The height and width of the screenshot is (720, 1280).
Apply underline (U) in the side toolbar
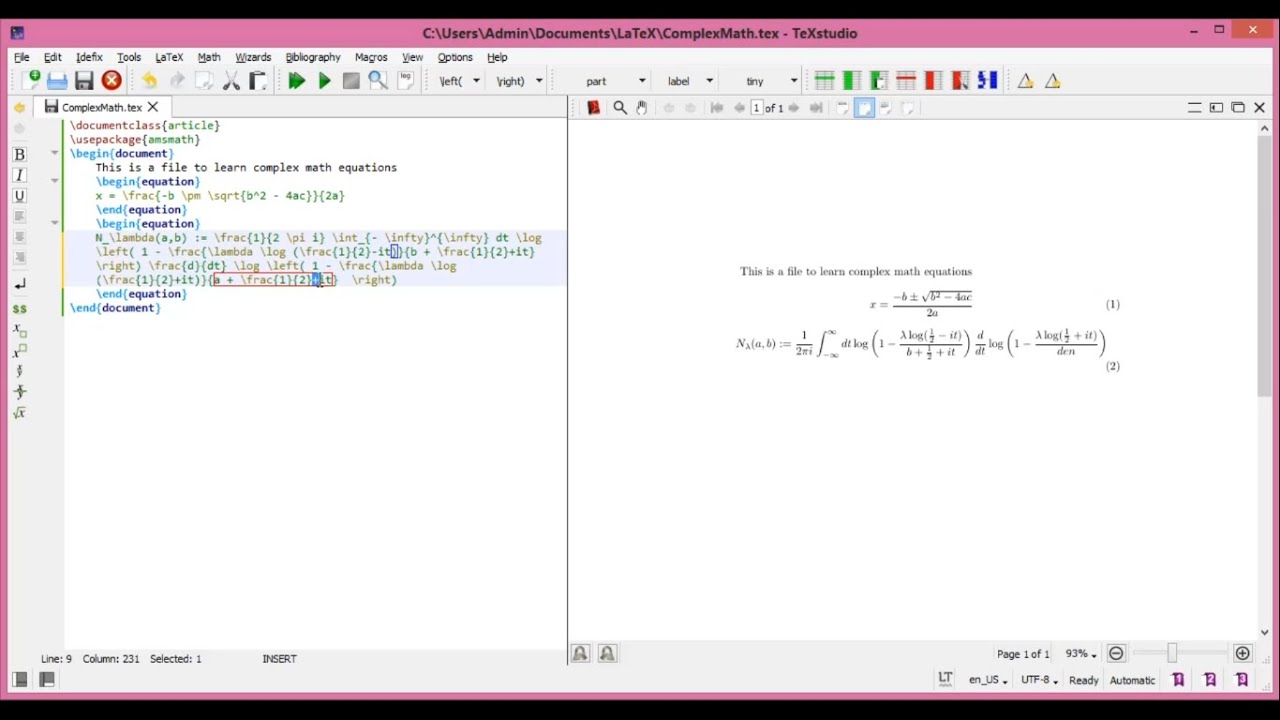click(19, 196)
